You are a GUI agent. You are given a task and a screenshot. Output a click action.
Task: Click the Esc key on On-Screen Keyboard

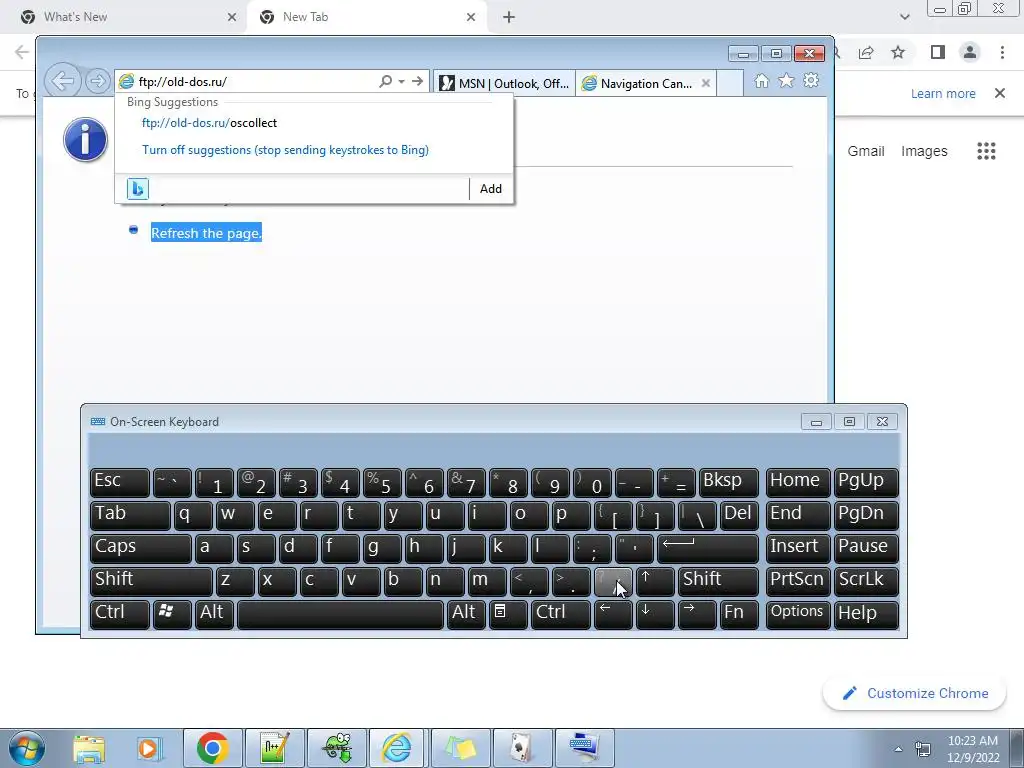pyautogui.click(x=120, y=483)
